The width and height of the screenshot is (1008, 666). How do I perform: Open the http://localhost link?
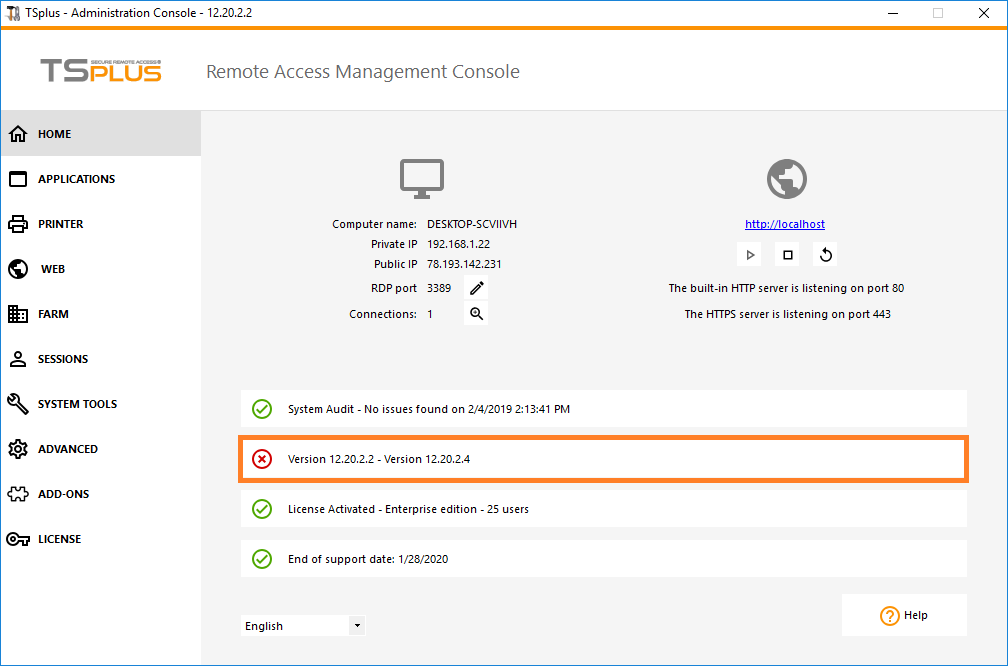[x=785, y=224]
